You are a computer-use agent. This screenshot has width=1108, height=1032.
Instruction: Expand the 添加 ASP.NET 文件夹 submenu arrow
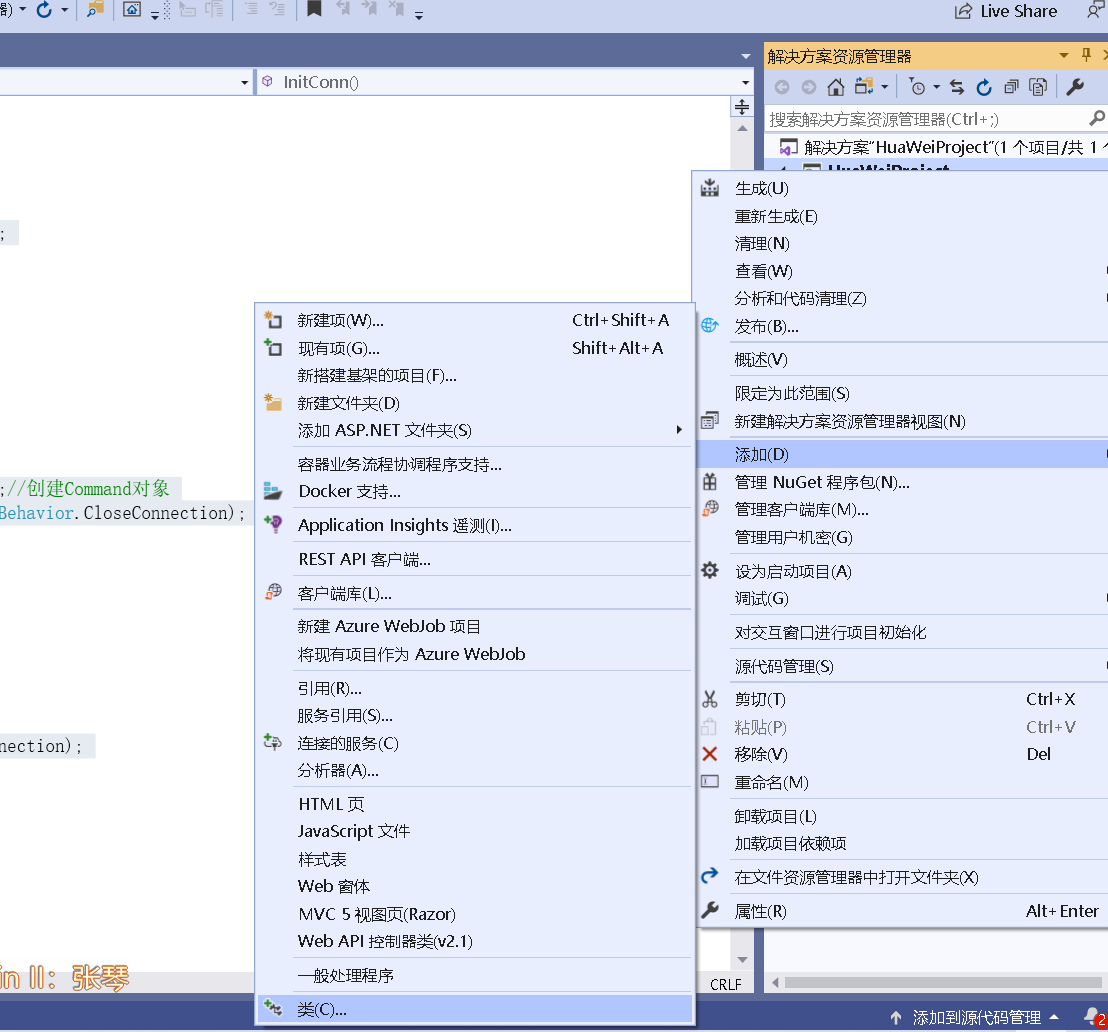pyautogui.click(x=680, y=430)
